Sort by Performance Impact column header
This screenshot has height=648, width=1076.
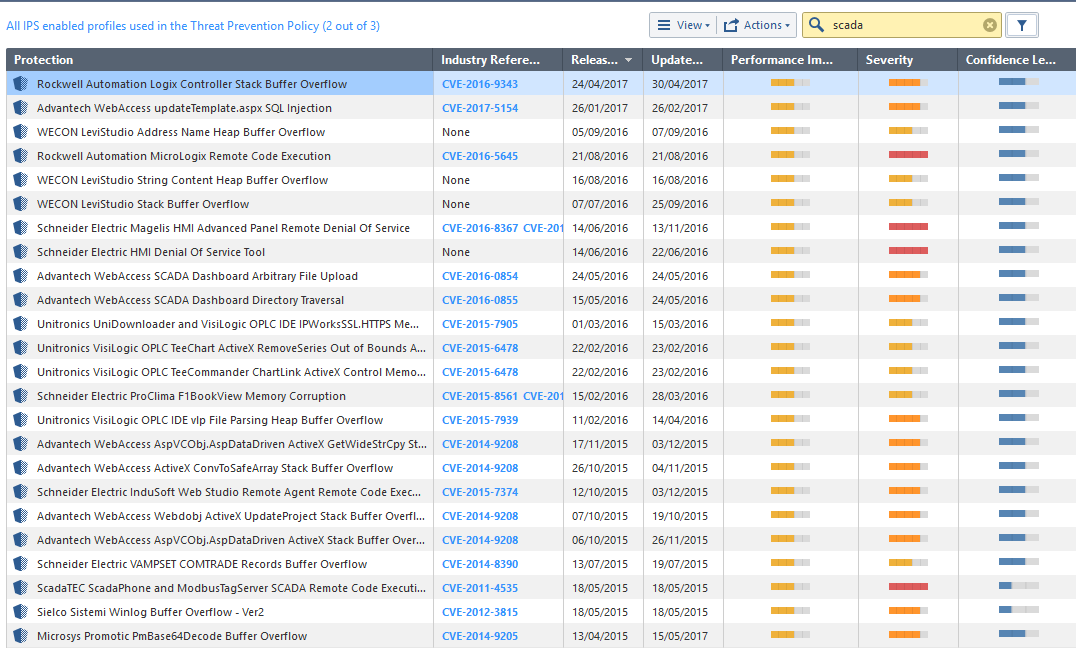click(x=790, y=60)
